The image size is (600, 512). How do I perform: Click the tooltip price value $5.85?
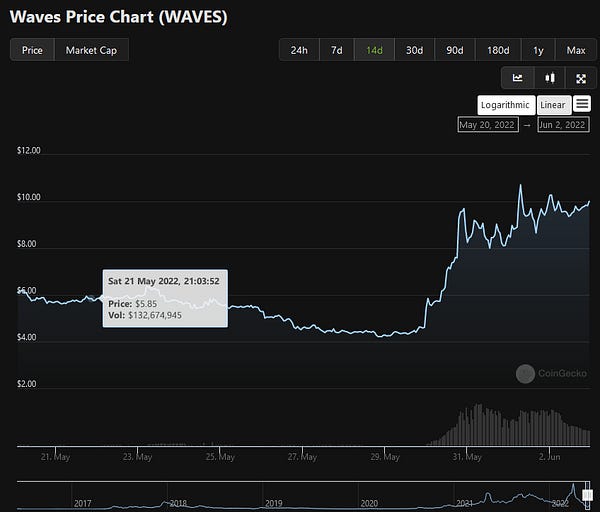146,304
